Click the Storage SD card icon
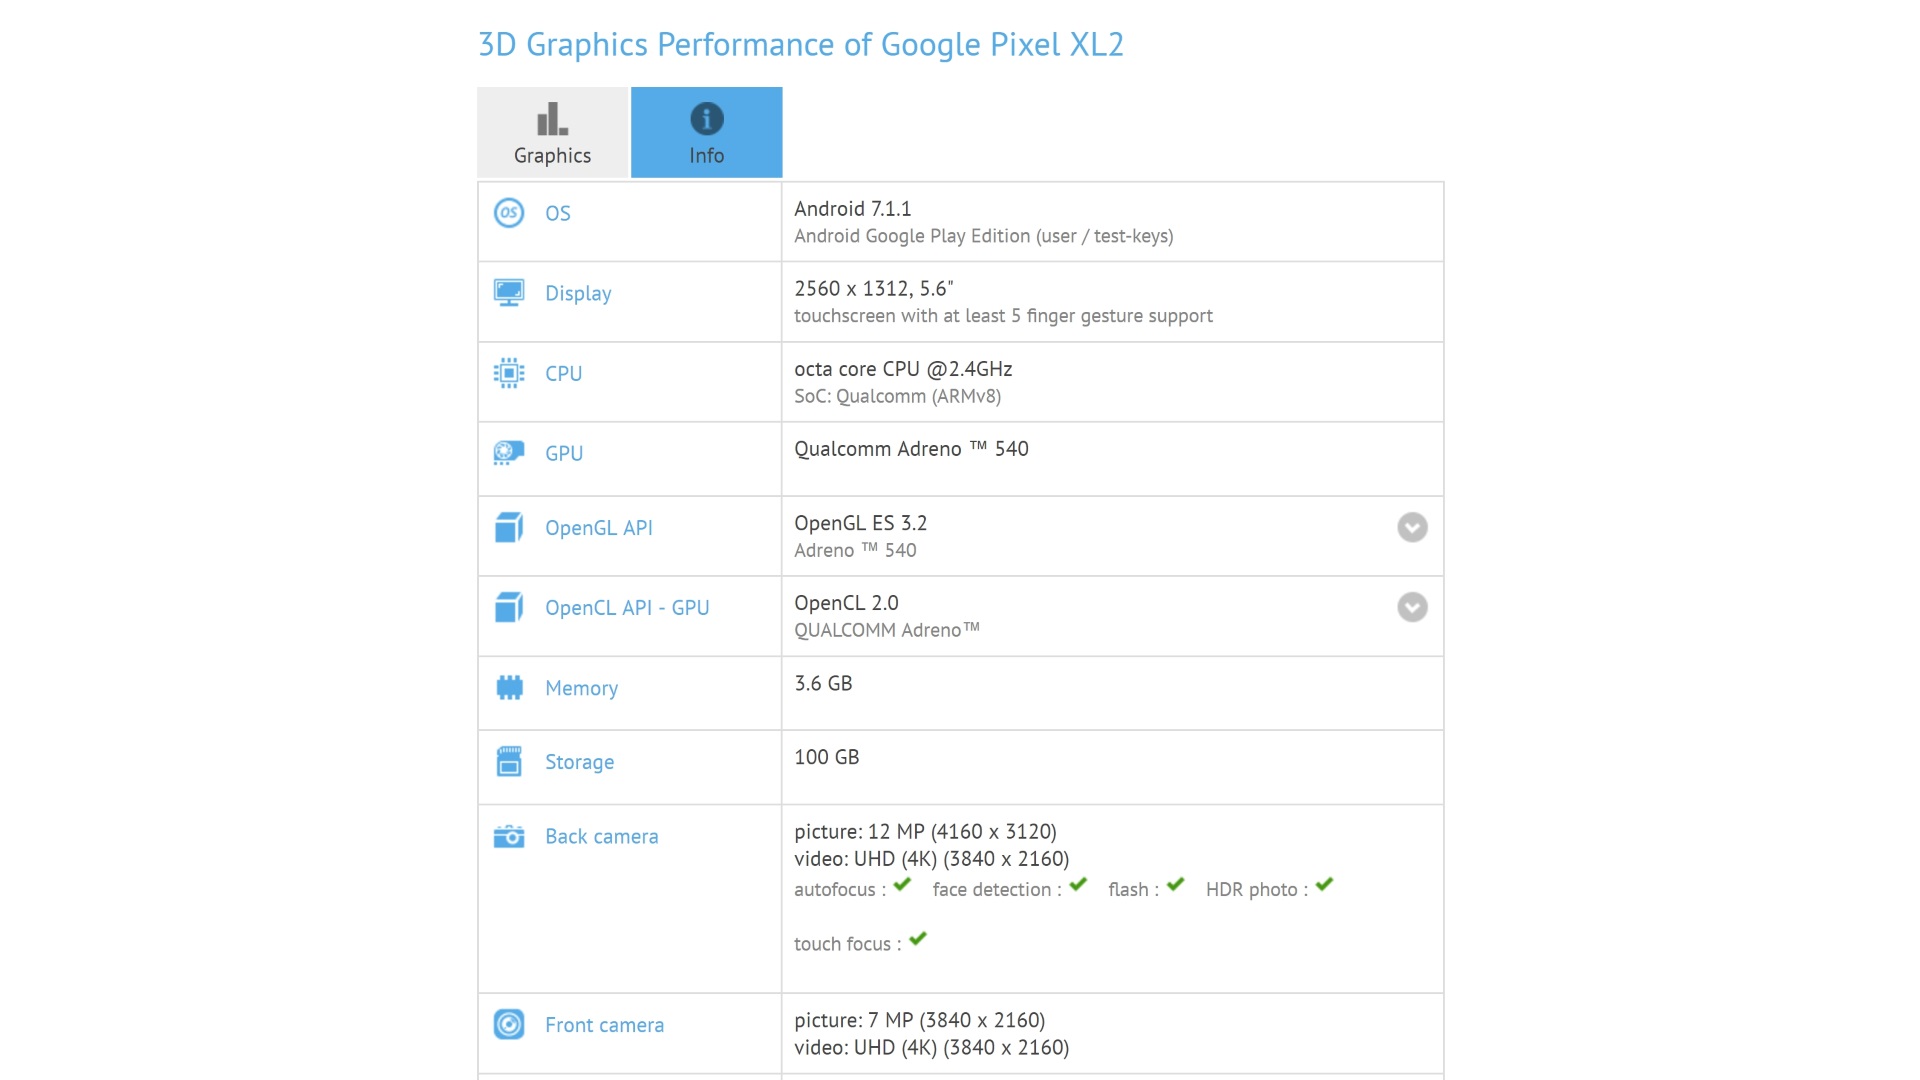1920x1080 pixels. [509, 762]
